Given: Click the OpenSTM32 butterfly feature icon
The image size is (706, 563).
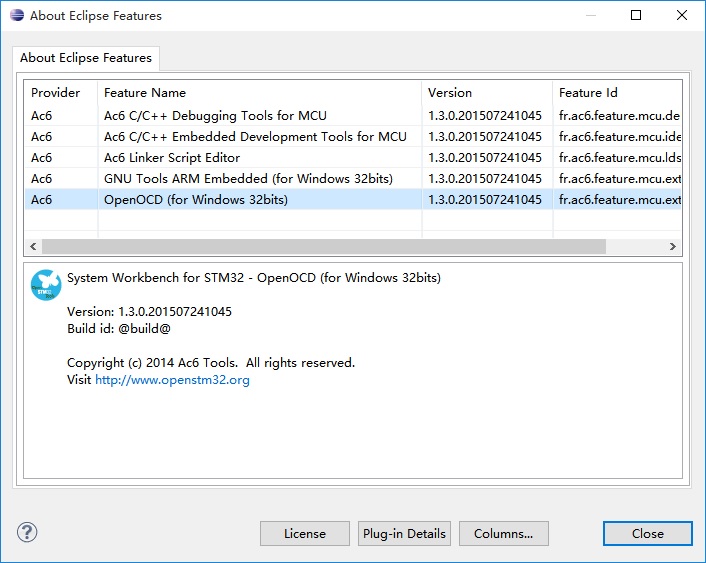Looking at the screenshot, I should point(46,285).
